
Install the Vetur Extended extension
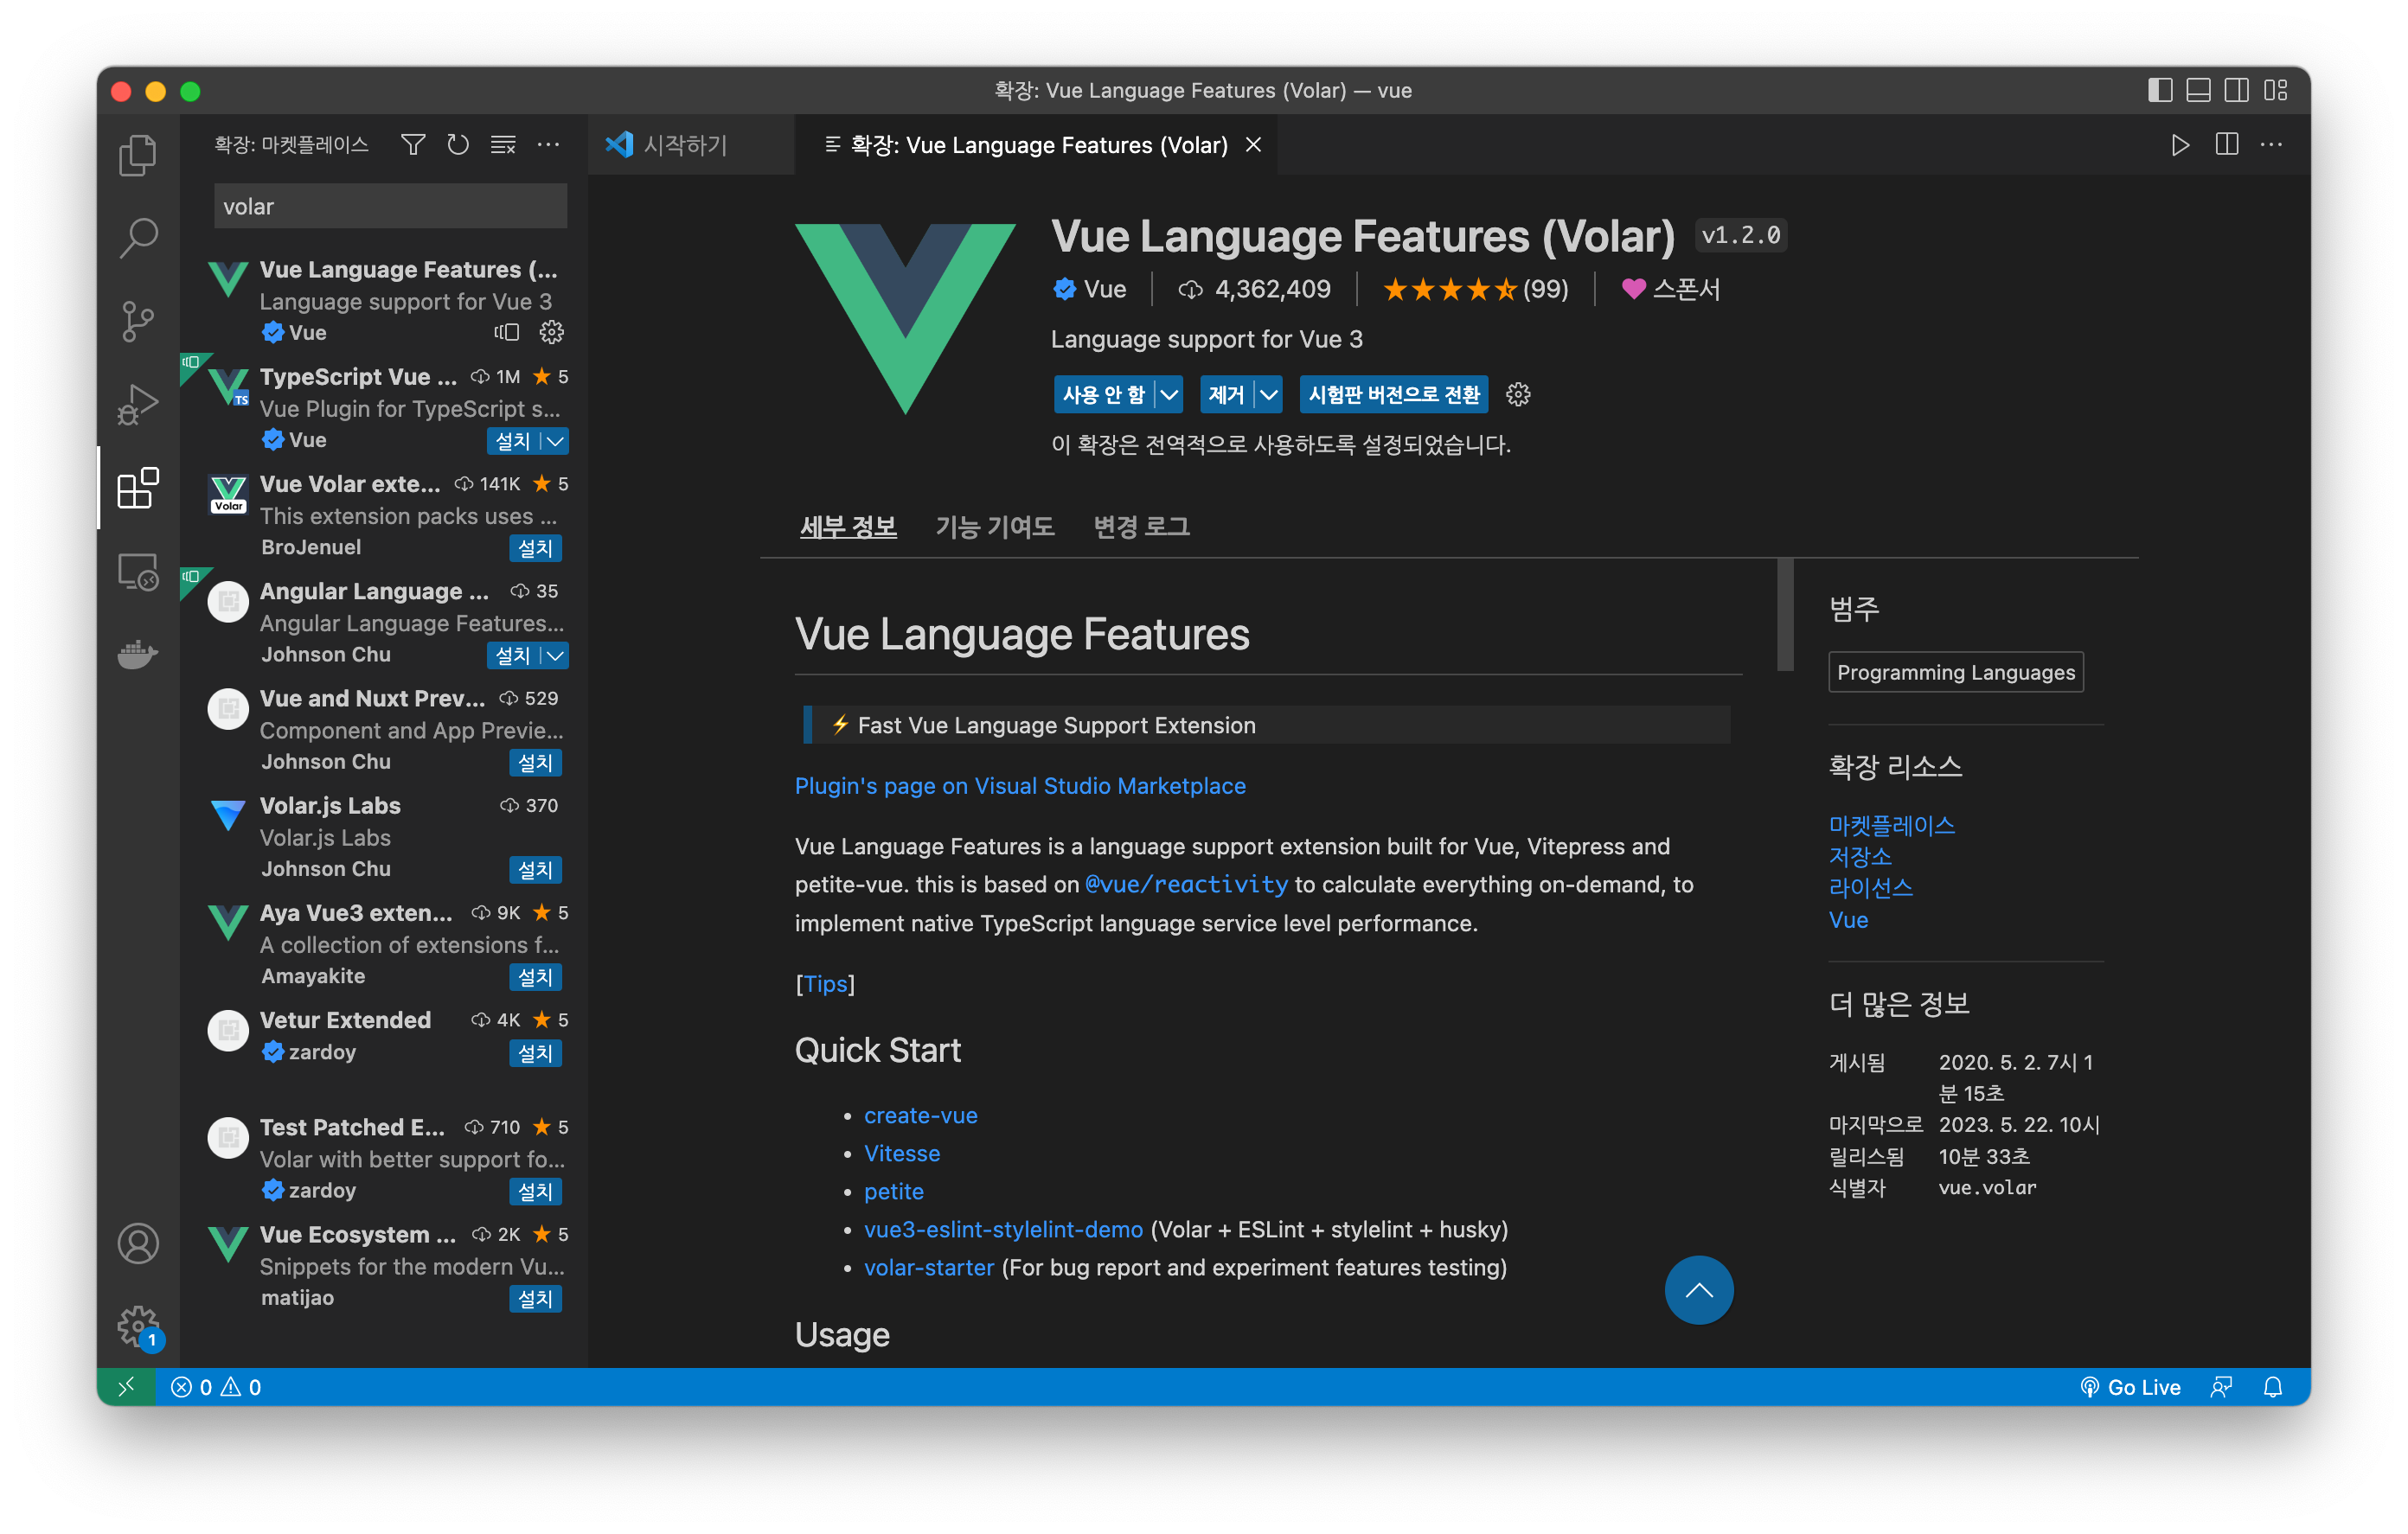[x=535, y=1053]
